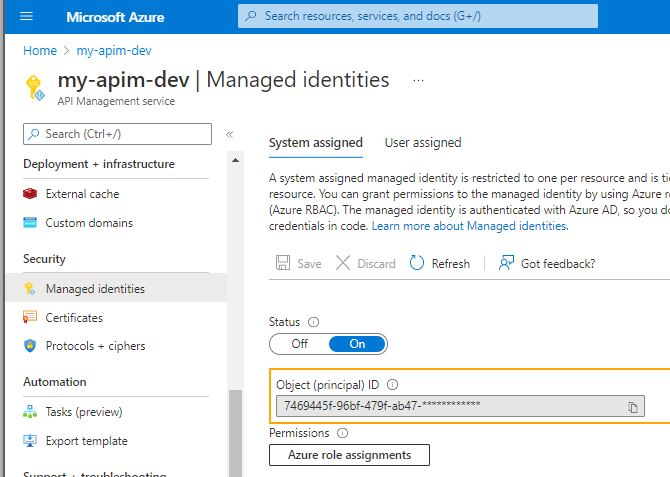670x477 pixels.
Task: Click the Automation section header
Action: [x=55, y=382]
